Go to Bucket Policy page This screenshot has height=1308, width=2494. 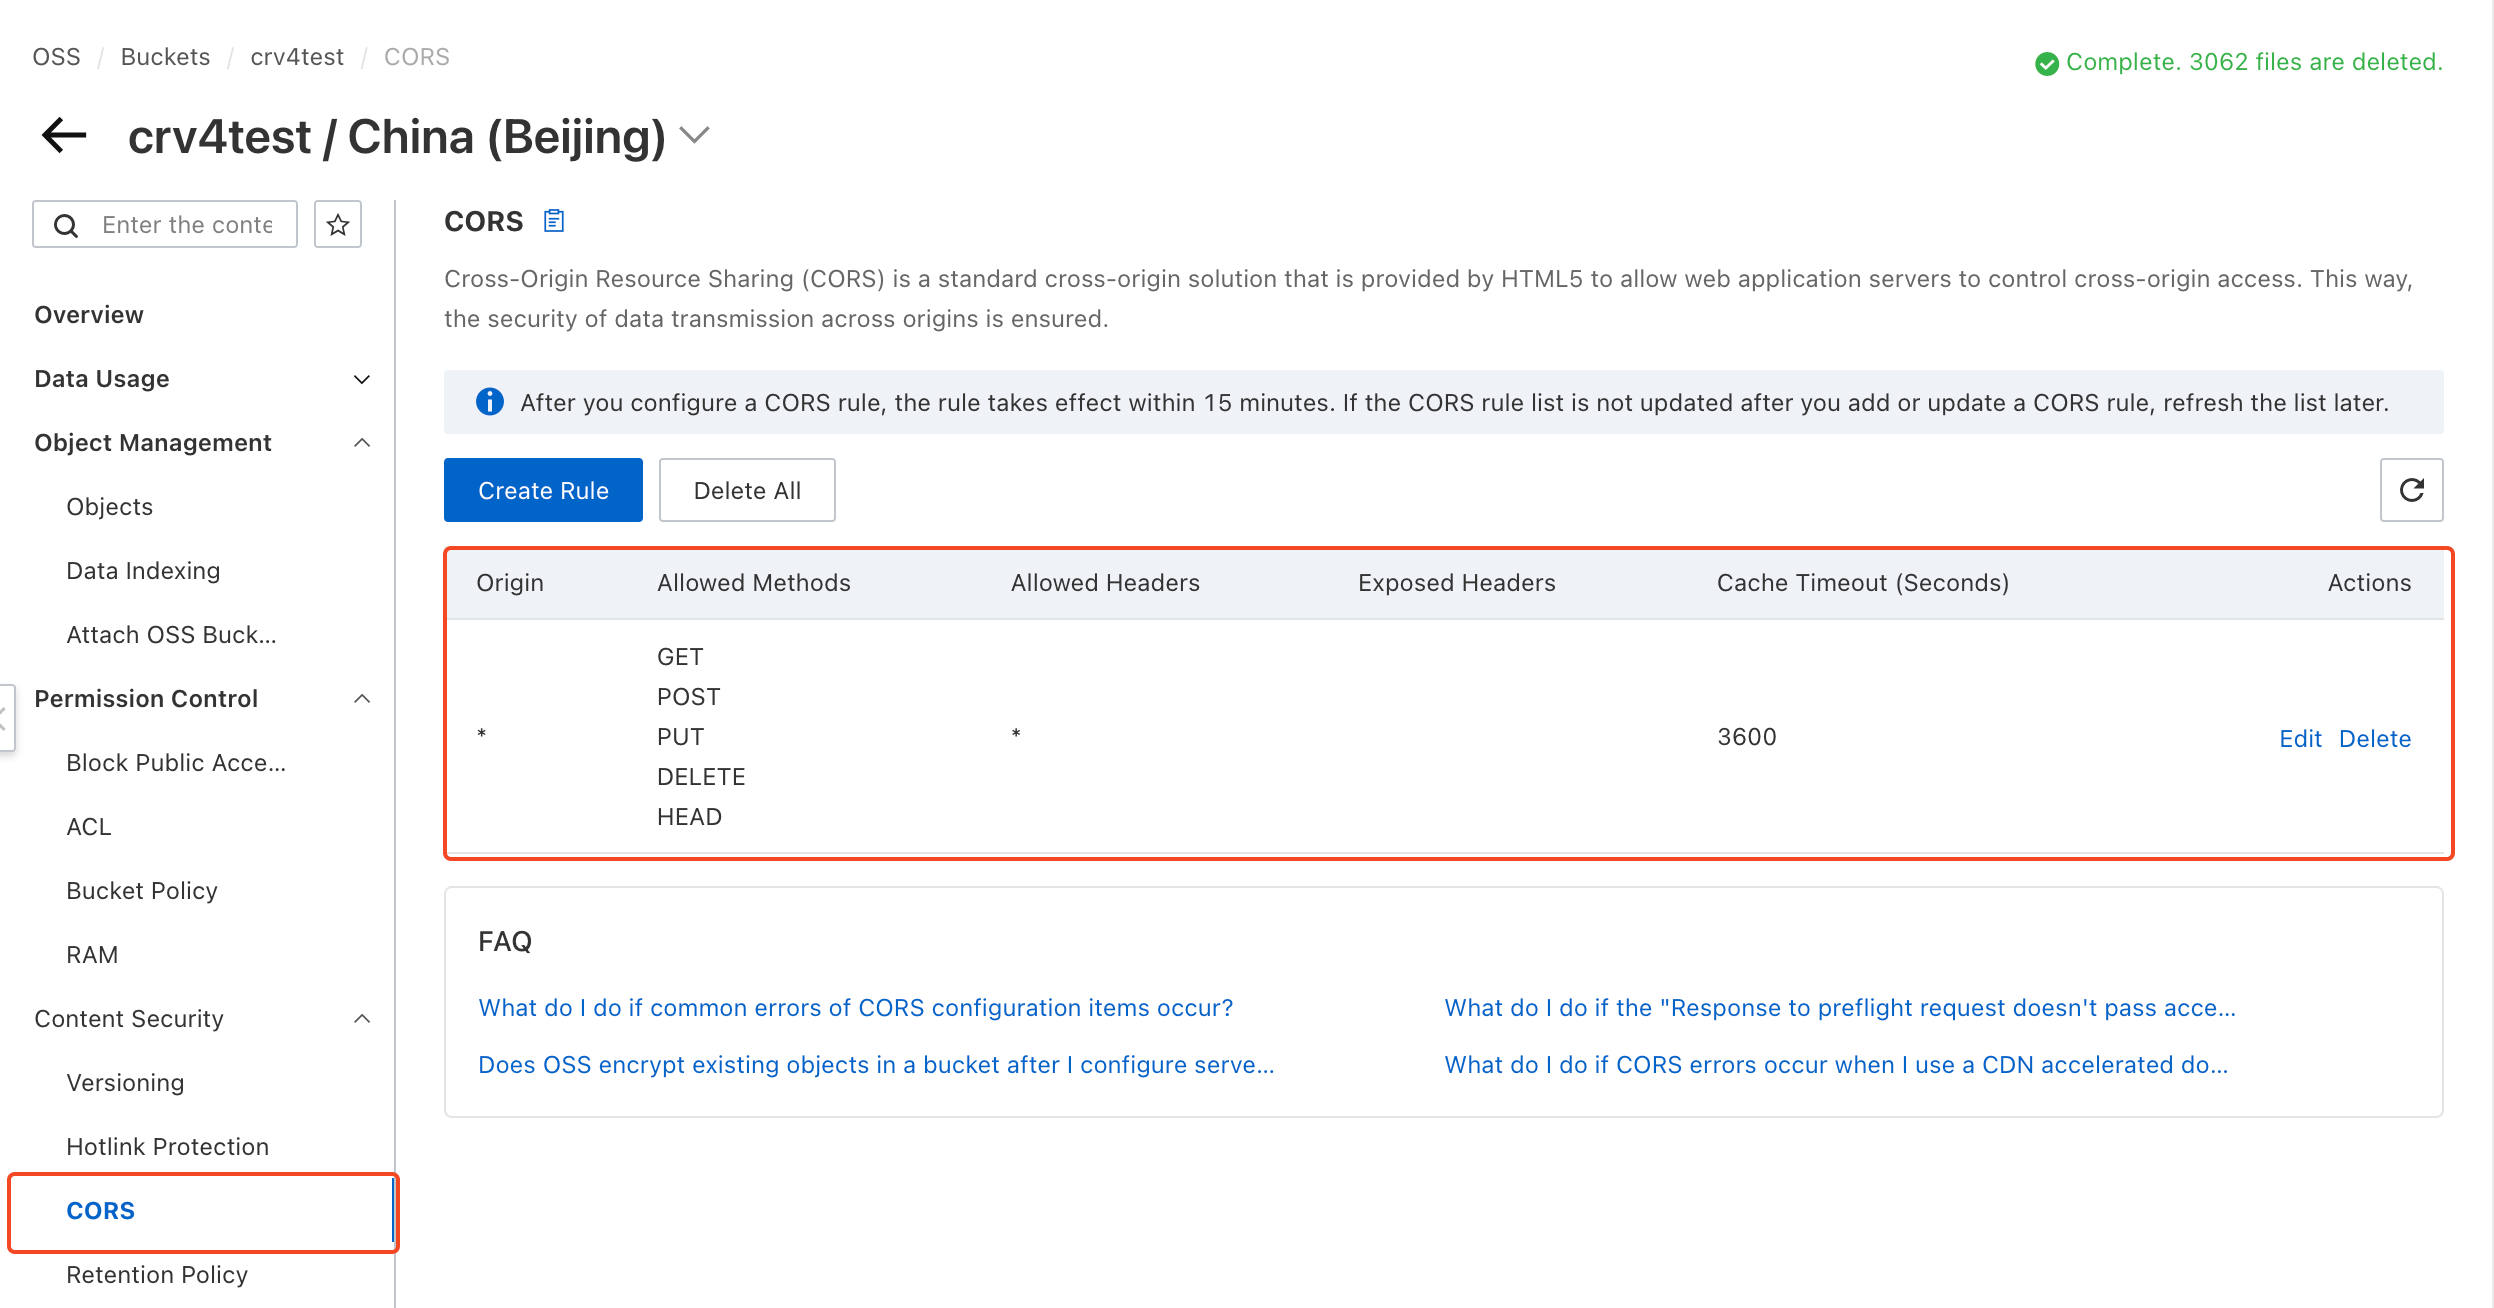coord(142,891)
